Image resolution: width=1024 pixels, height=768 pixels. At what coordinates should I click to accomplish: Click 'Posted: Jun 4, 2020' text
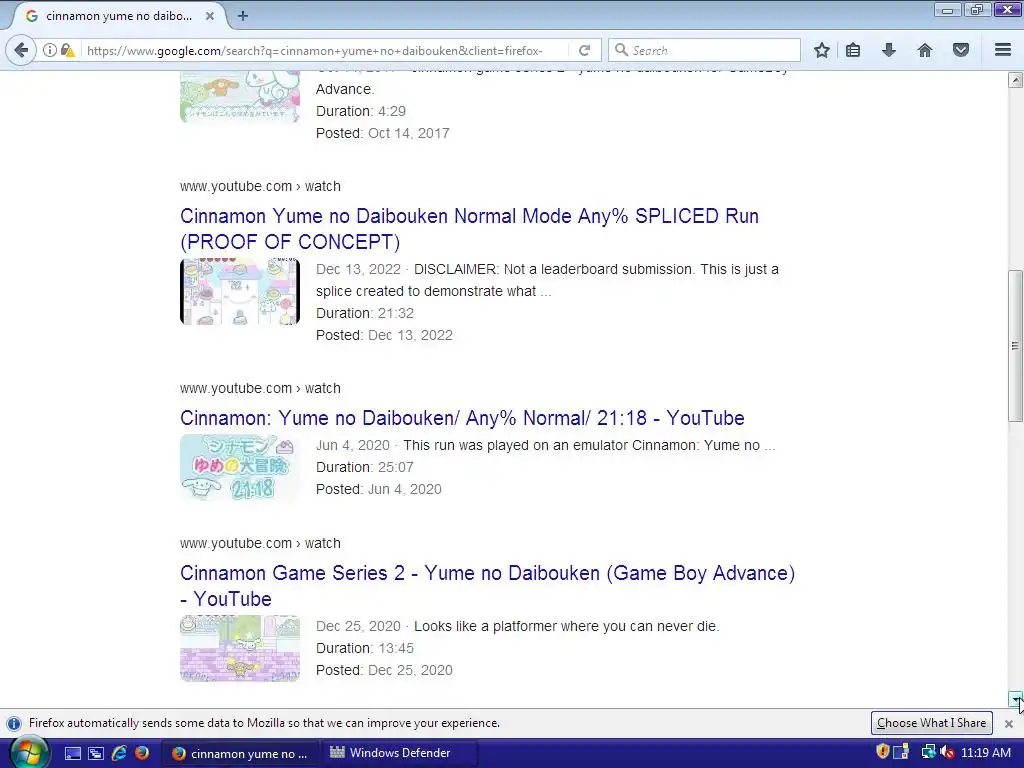(x=379, y=489)
